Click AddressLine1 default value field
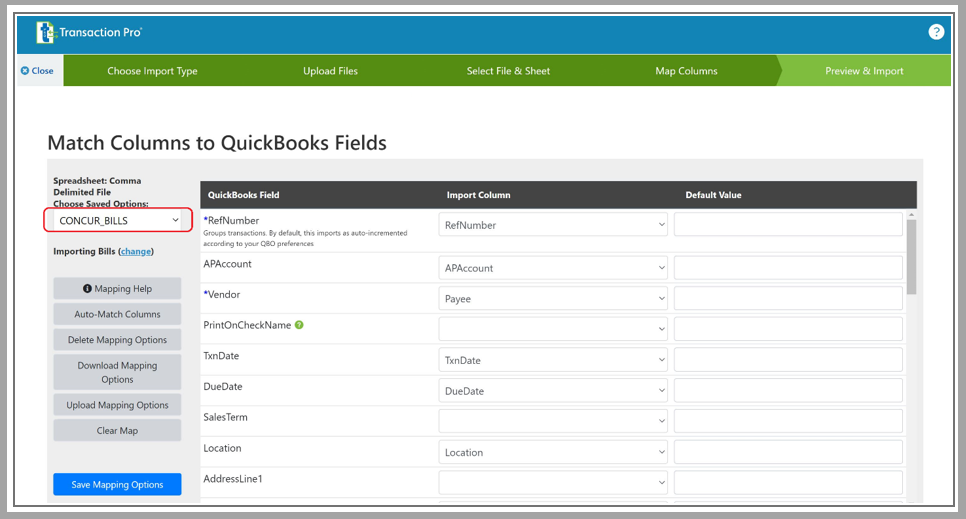The height and width of the screenshot is (519, 966). pyautogui.click(x=788, y=483)
